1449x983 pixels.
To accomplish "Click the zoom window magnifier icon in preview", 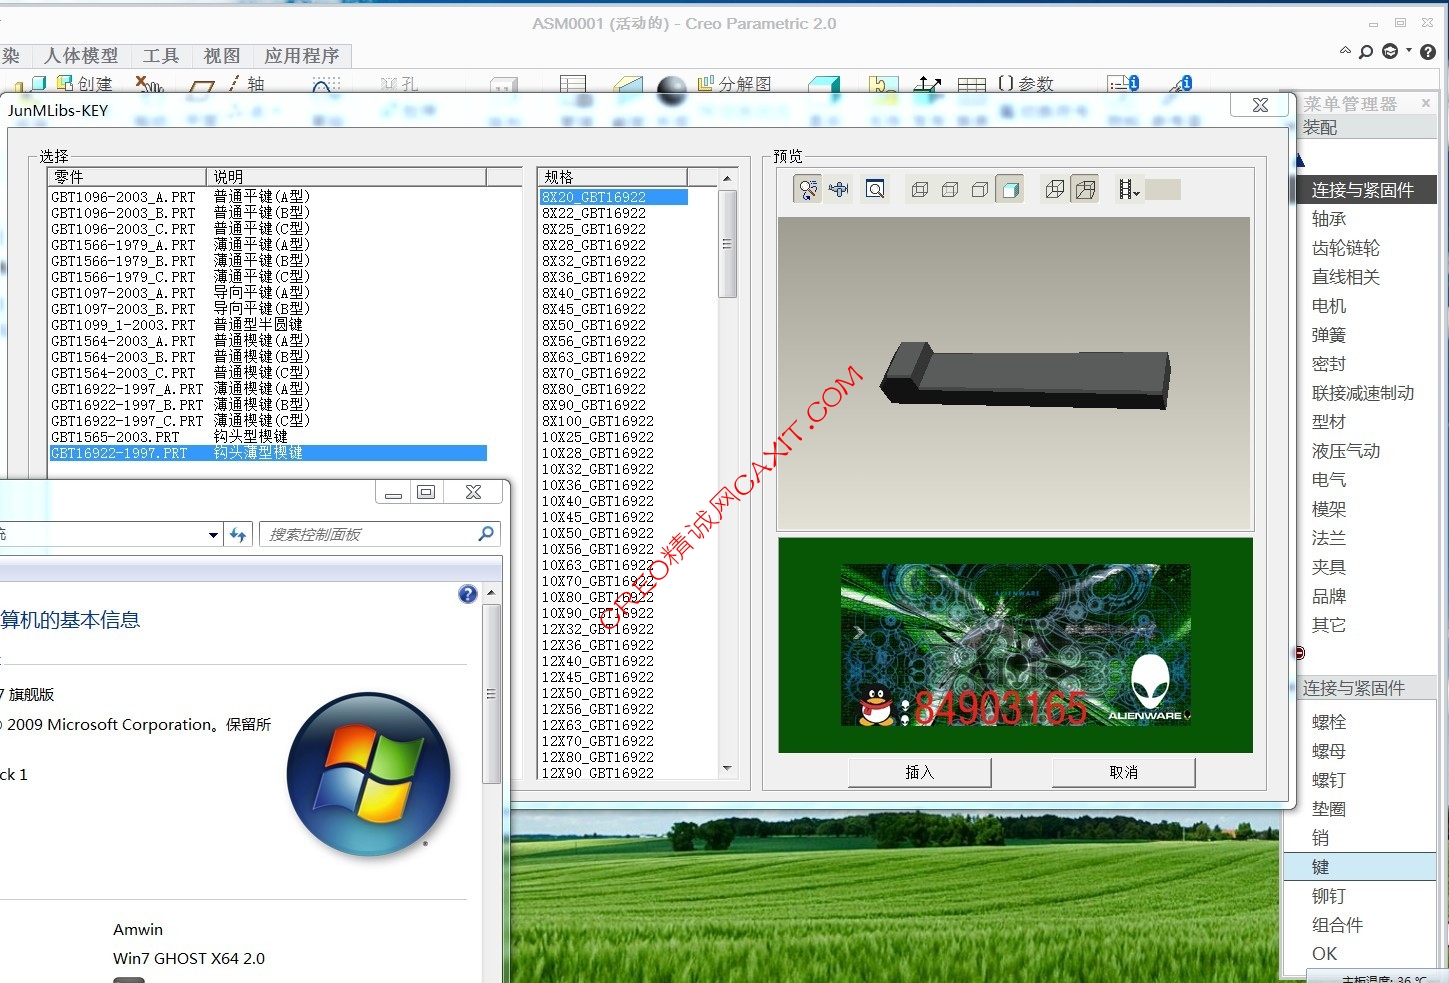I will pyautogui.click(x=875, y=189).
